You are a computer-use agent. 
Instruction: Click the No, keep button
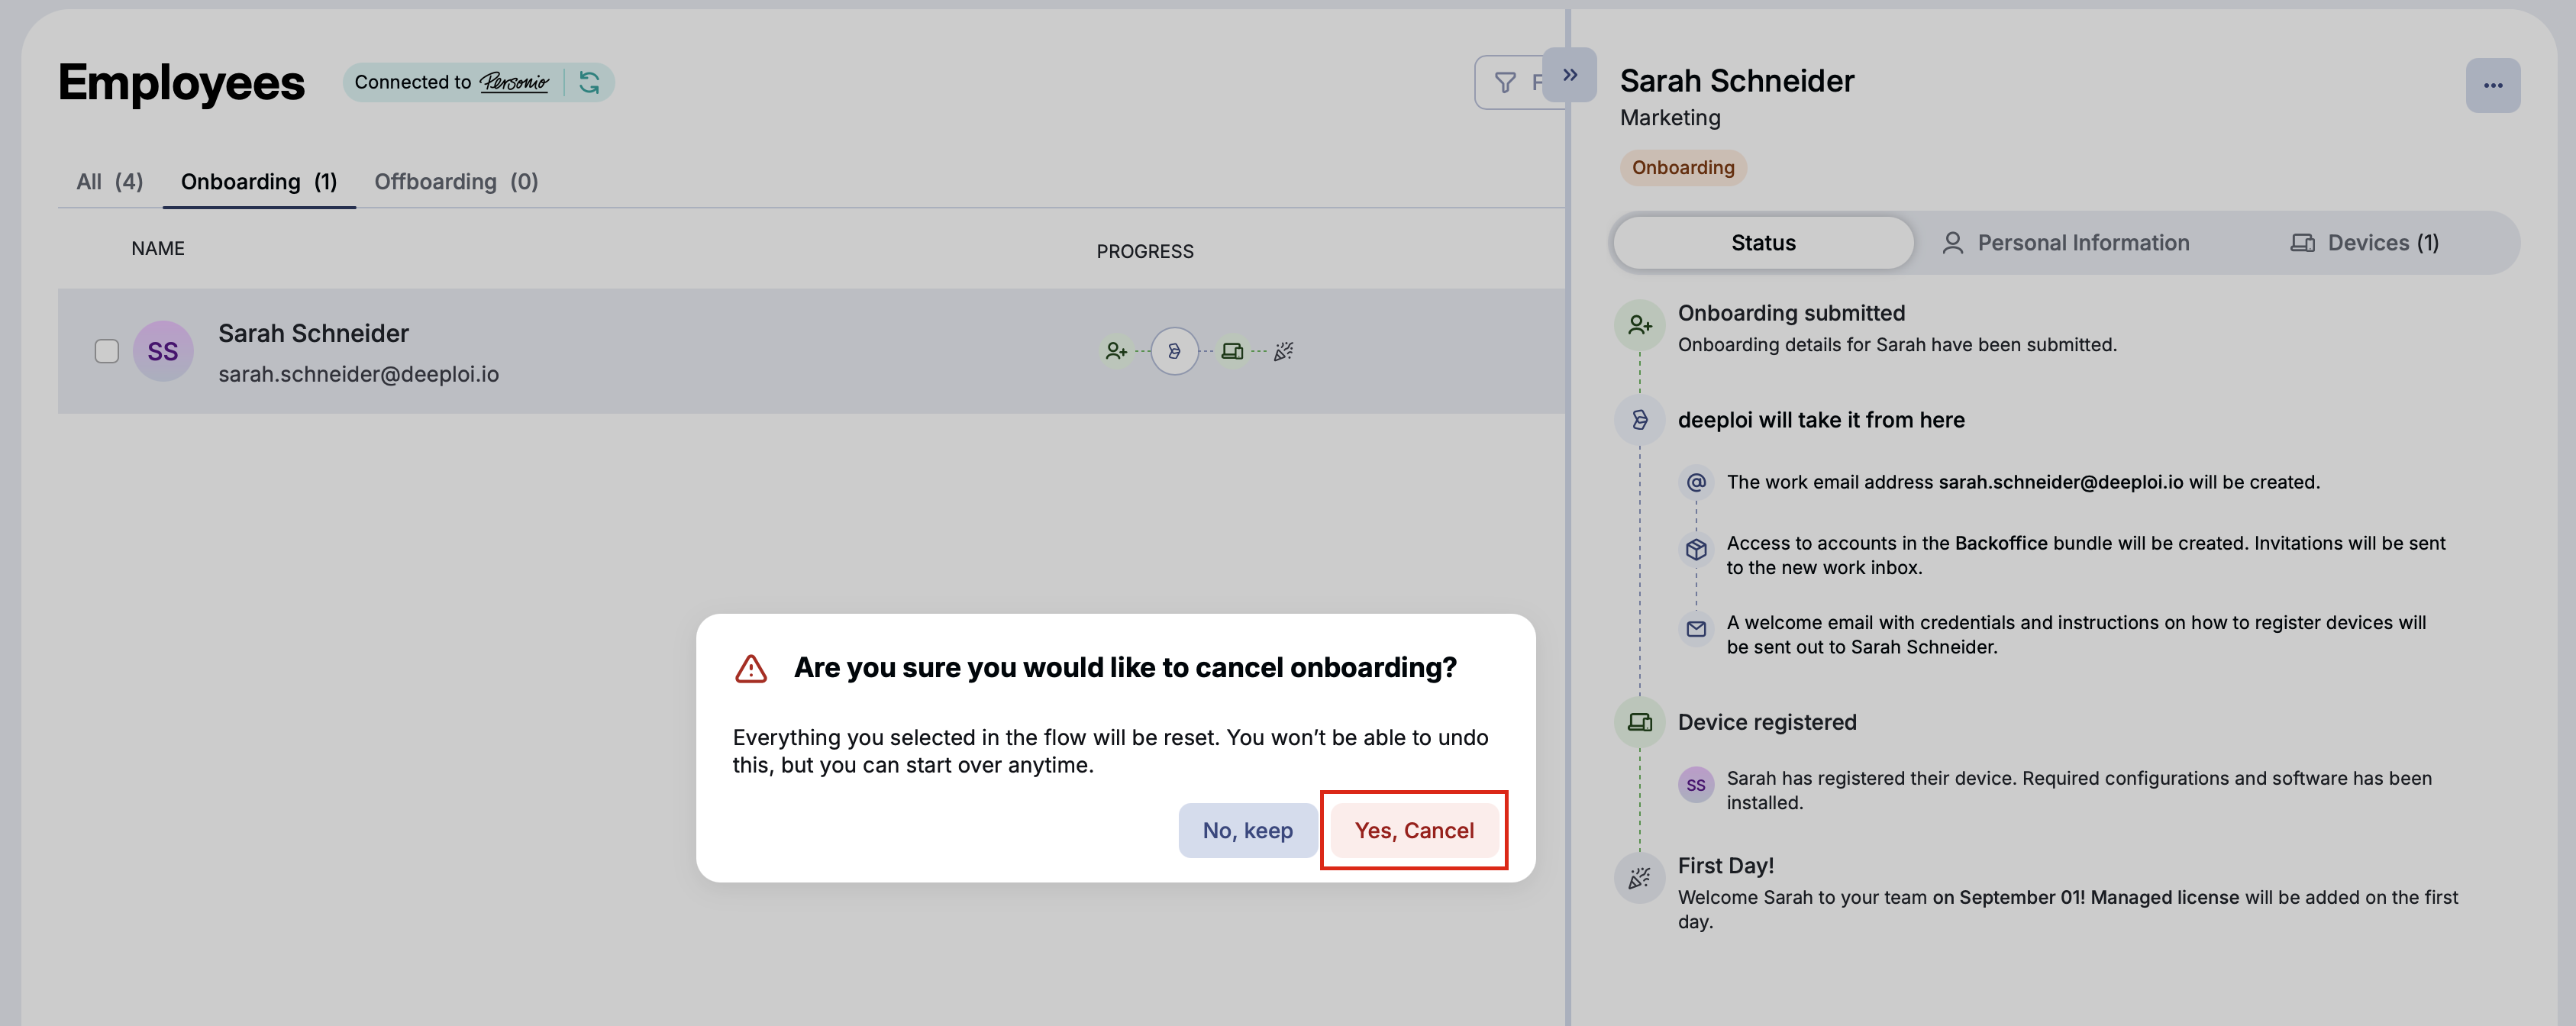click(x=1247, y=830)
